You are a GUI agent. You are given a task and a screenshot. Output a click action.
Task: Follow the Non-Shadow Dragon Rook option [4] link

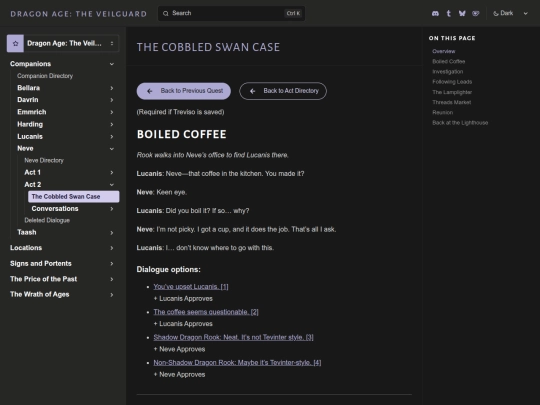(x=237, y=363)
